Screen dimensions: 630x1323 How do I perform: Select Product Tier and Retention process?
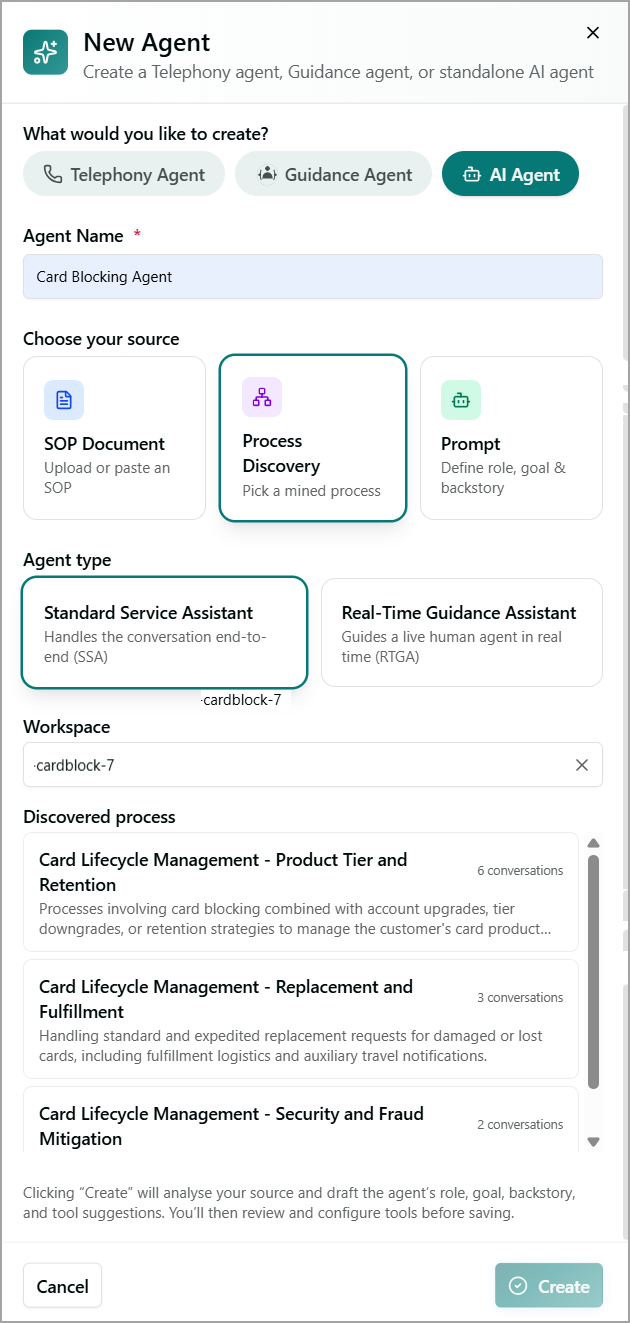[301, 892]
